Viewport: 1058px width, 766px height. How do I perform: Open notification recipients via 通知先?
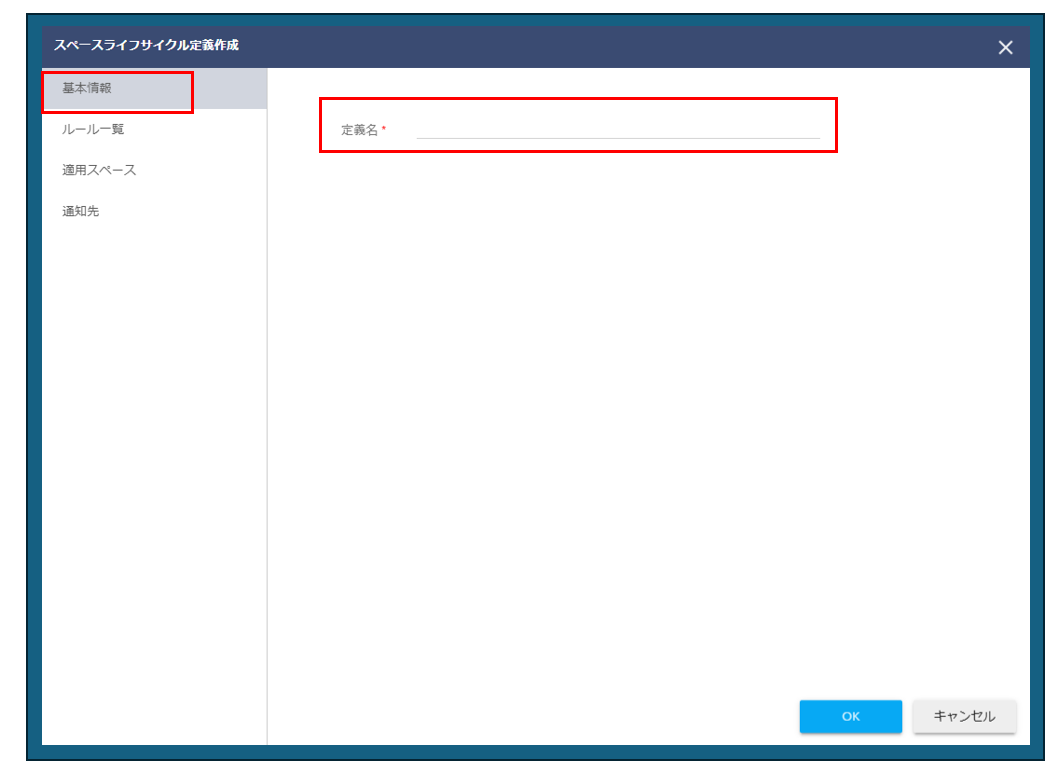click(81, 211)
